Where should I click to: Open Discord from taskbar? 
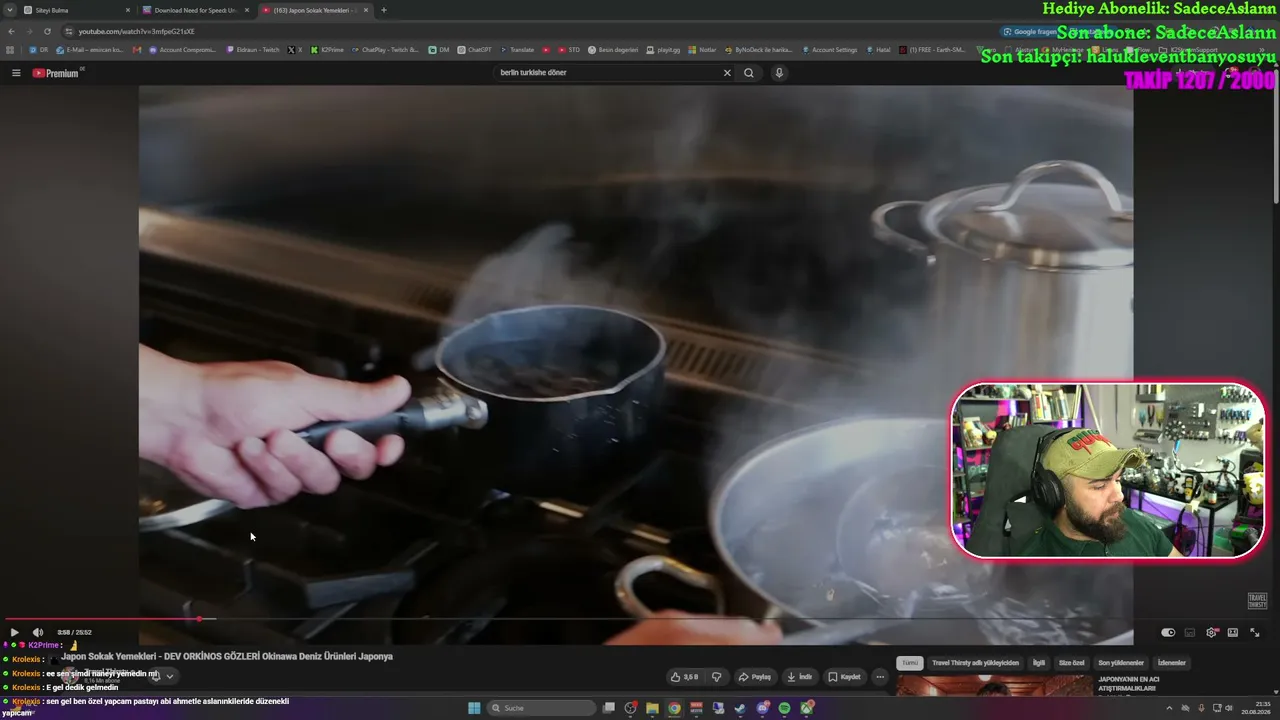click(762, 708)
